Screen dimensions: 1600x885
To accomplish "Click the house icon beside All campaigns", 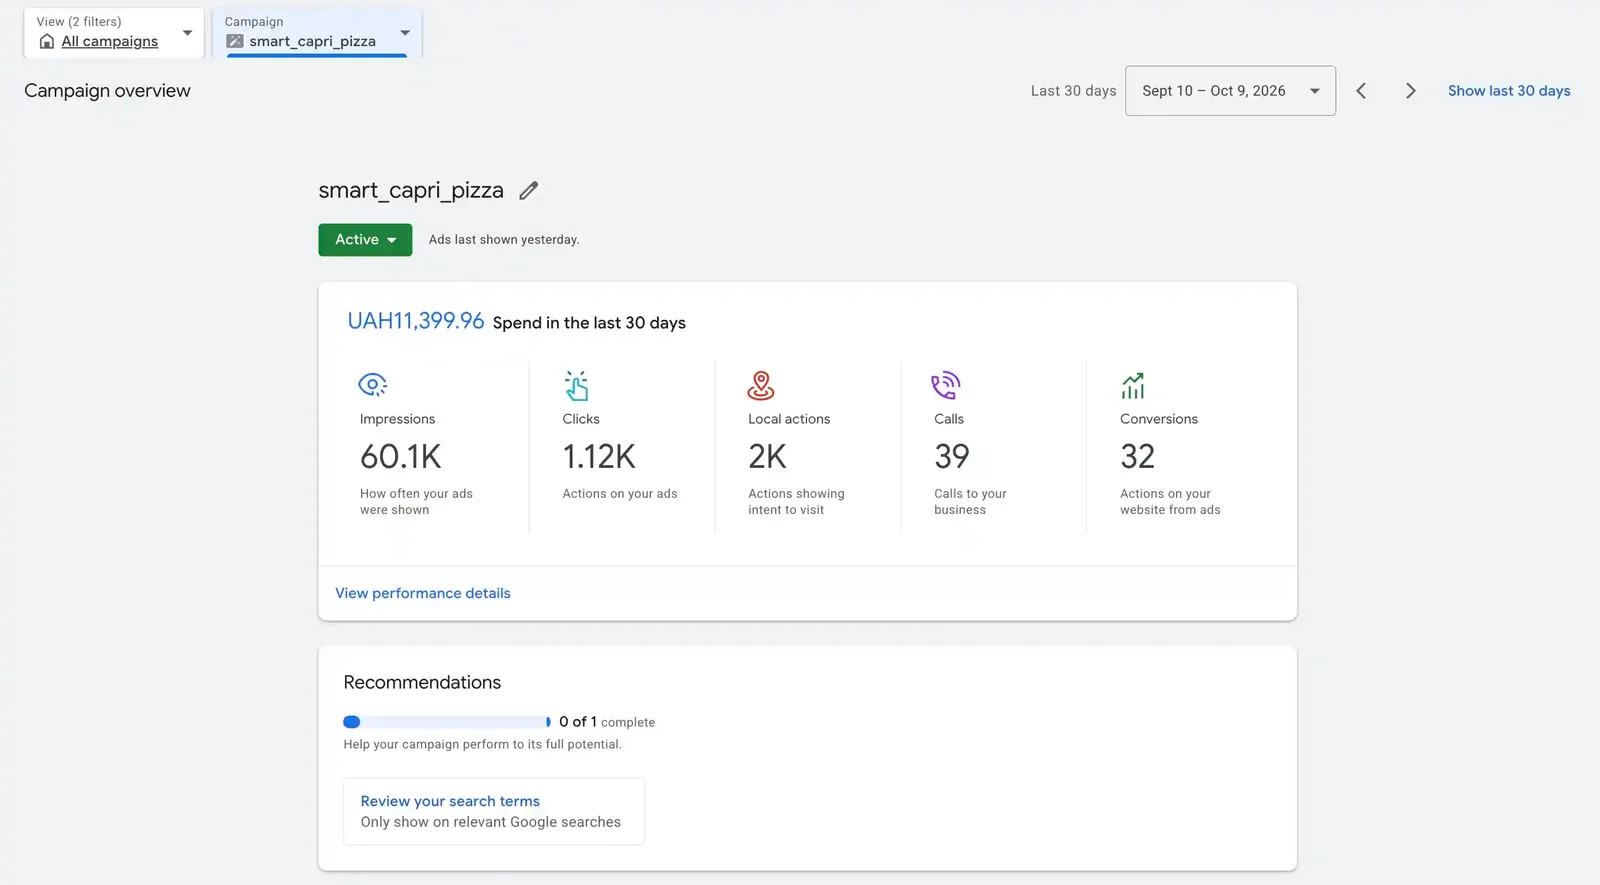I will (x=47, y=41).
